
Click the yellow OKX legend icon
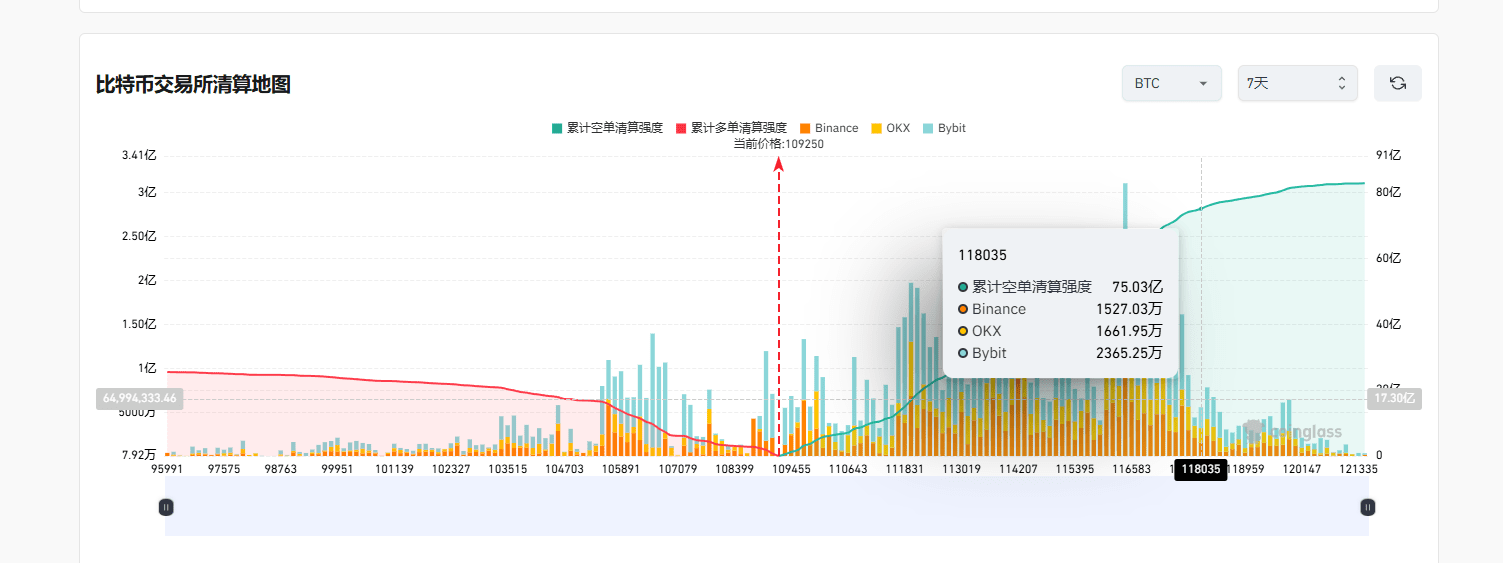point(877,128)
